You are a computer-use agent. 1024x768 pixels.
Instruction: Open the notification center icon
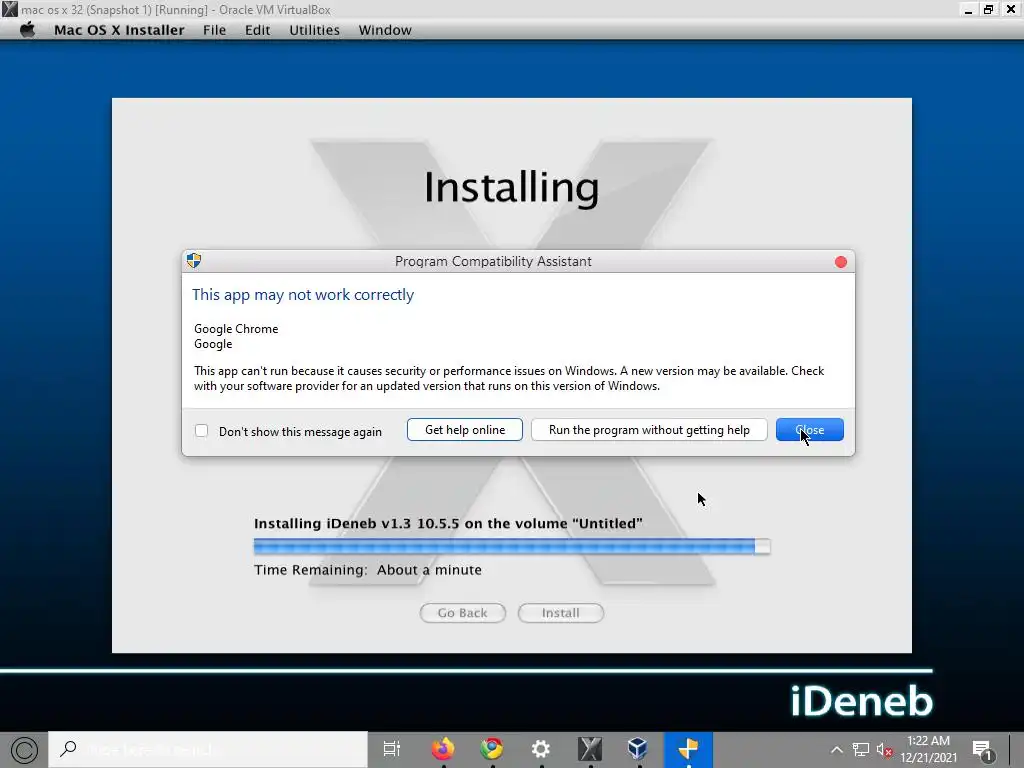pos(983,750)
